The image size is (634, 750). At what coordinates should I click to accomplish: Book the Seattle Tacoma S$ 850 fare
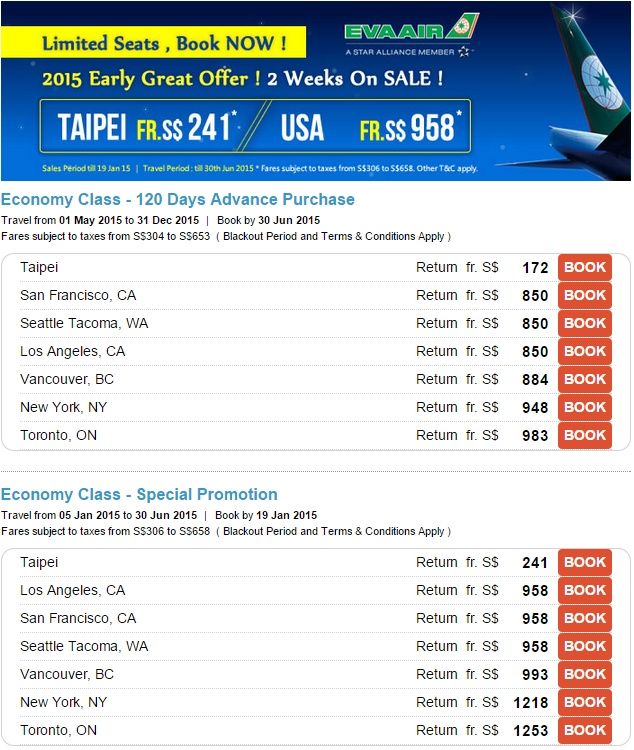pyautogui.click(x=585, y=323)
